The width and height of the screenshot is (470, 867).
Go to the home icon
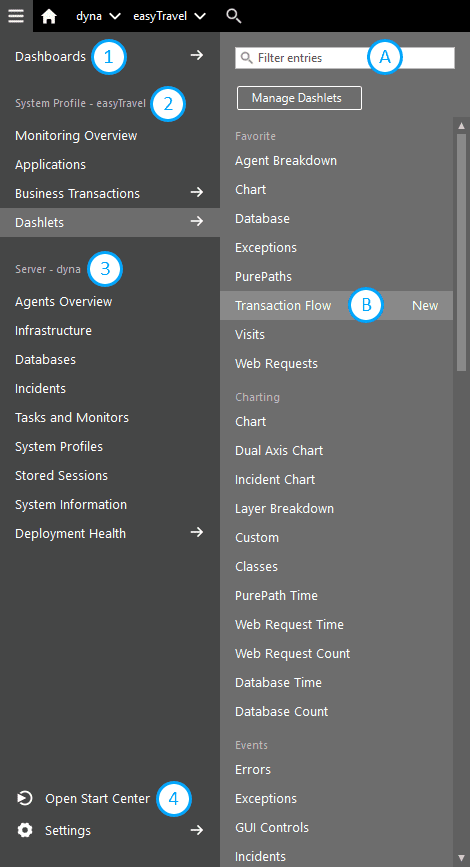pyautogui.click(x=49, y=17)
